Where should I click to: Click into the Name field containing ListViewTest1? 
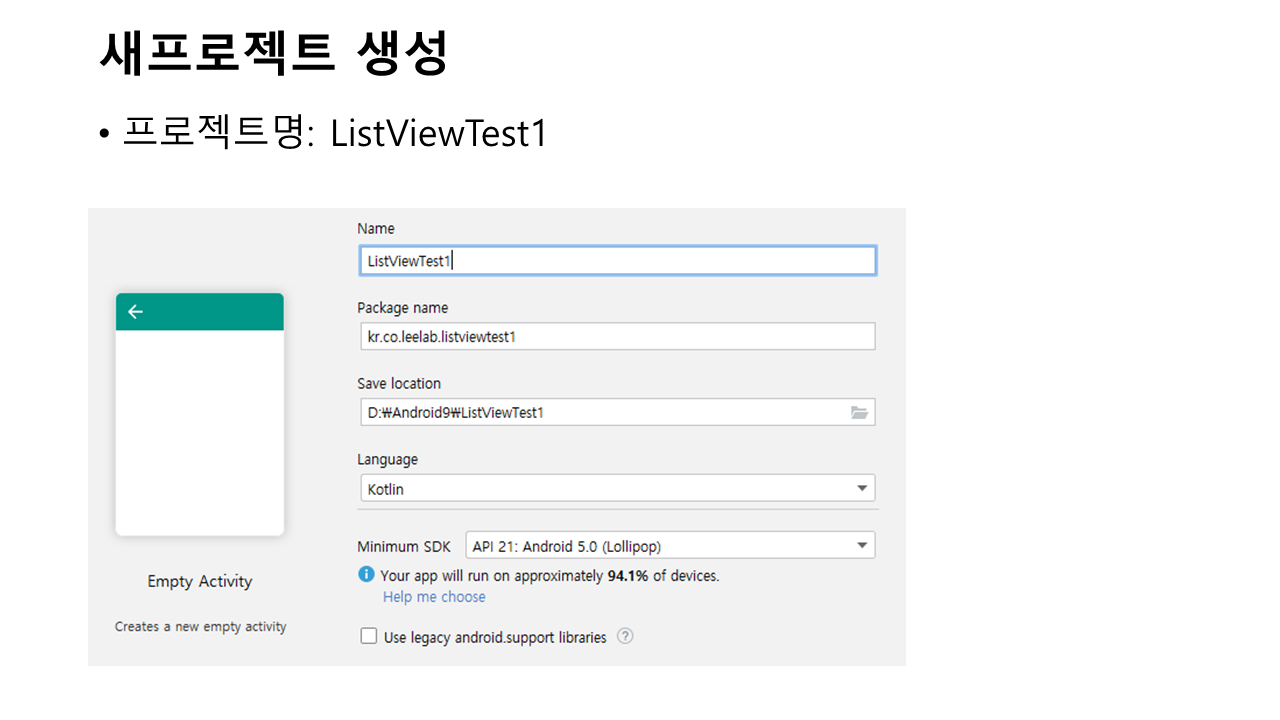click(x=616, y=261)
